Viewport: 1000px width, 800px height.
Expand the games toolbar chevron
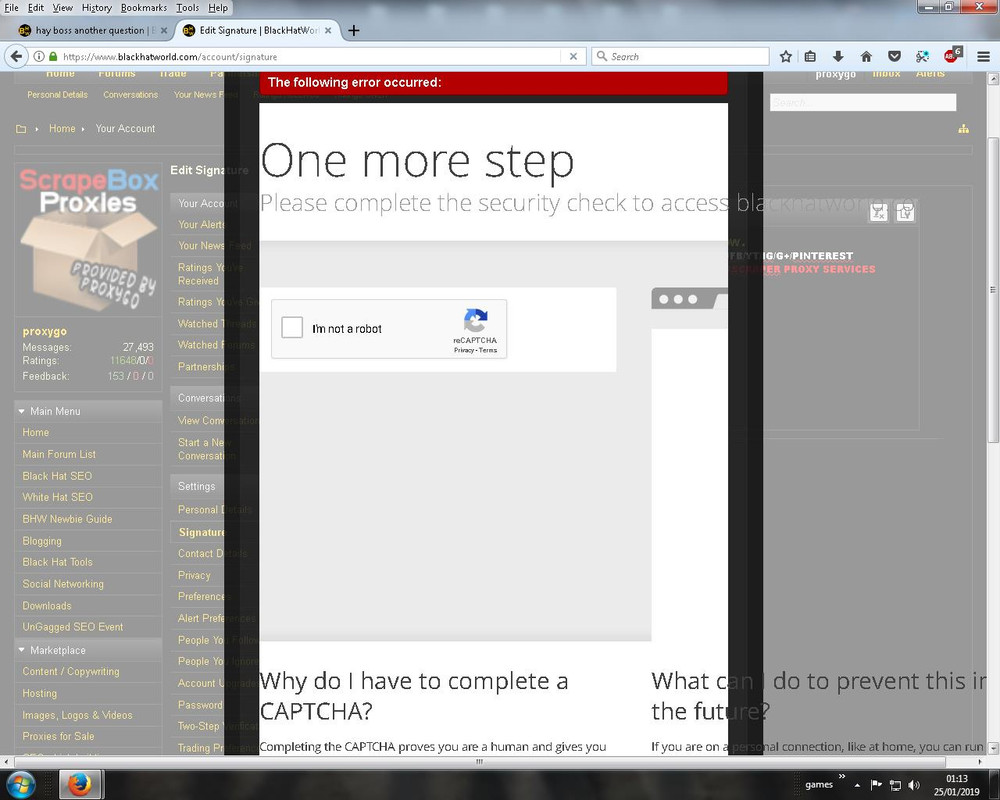point(841,776)
